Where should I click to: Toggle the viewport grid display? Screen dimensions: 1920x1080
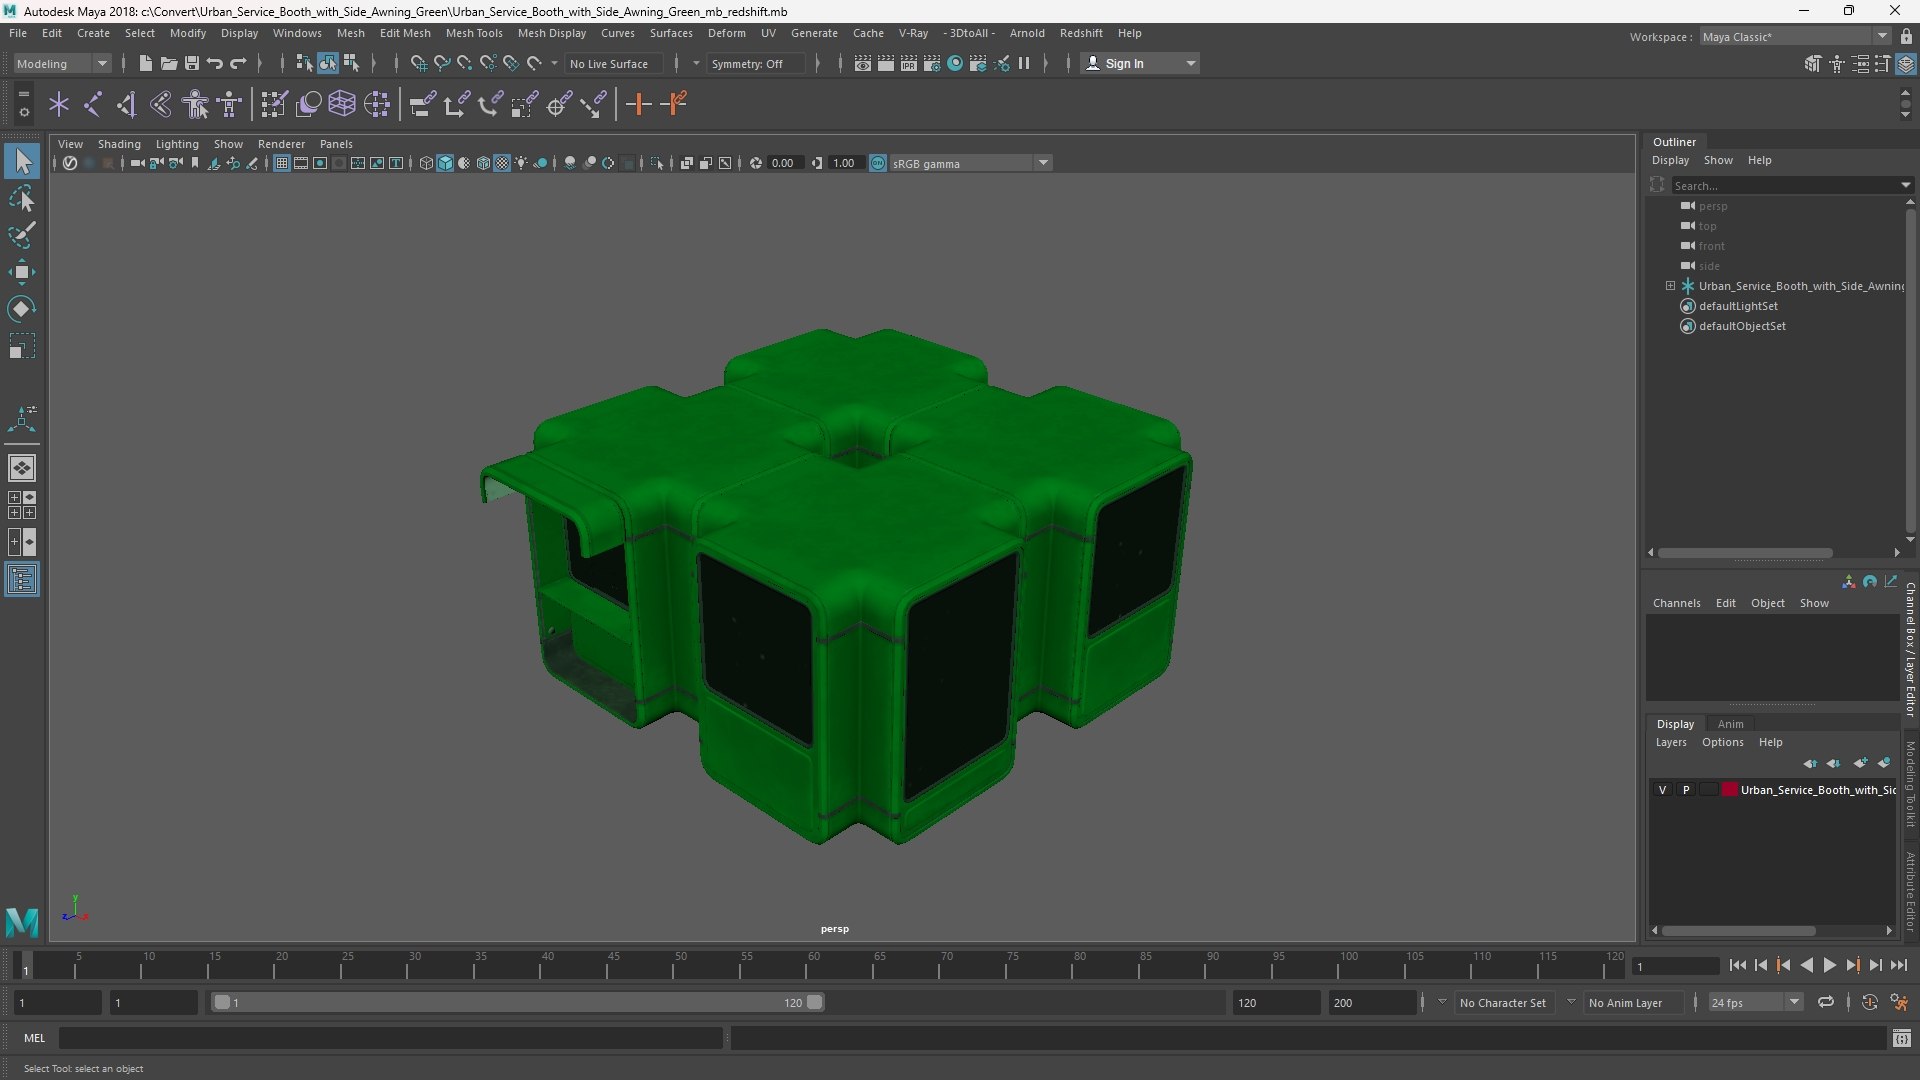coord(282,163)
